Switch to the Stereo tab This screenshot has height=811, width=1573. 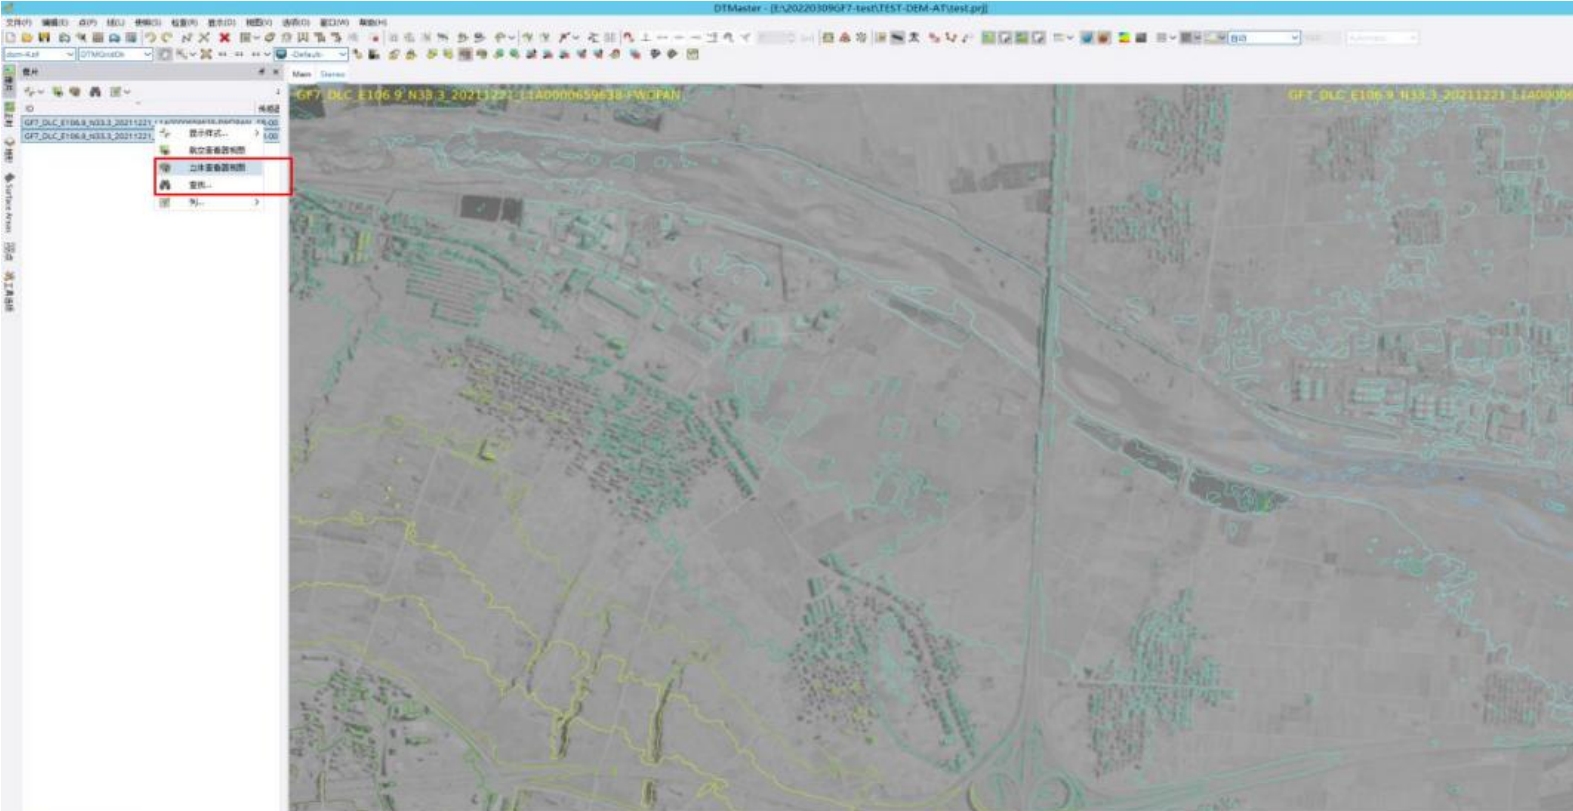click(332, 74)
